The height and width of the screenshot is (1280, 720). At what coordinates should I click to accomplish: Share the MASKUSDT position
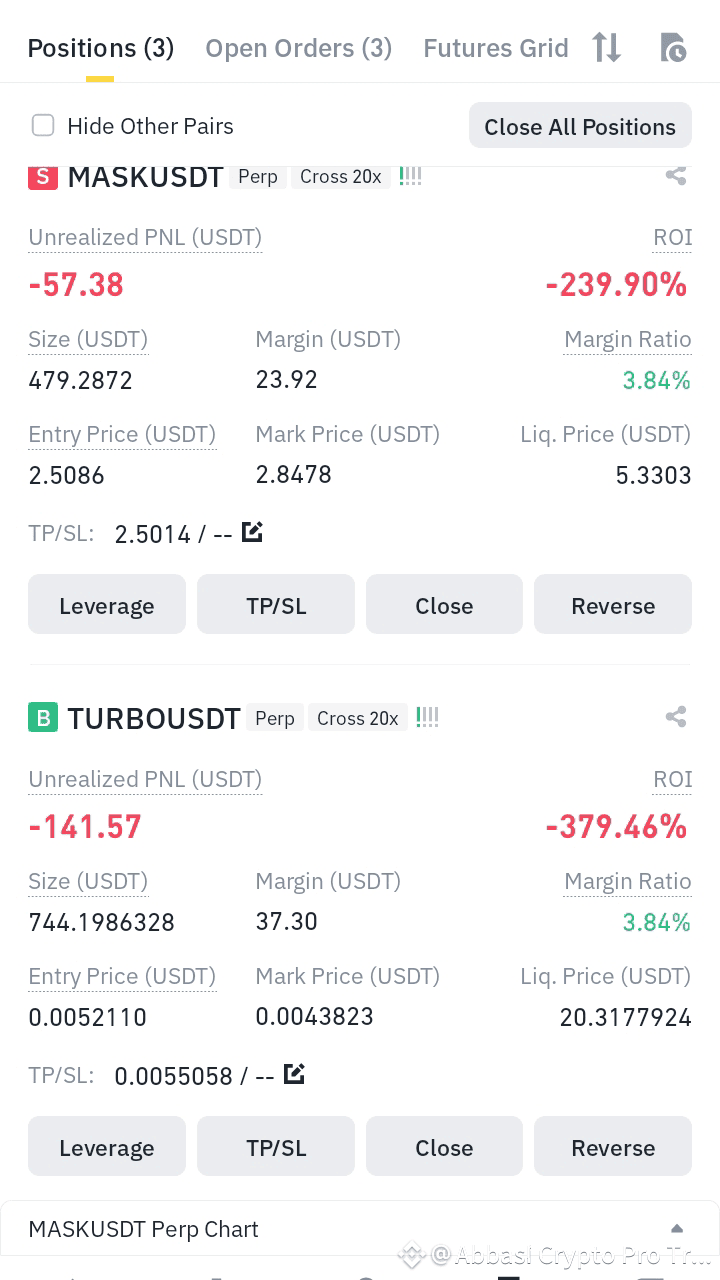(676, 176)
